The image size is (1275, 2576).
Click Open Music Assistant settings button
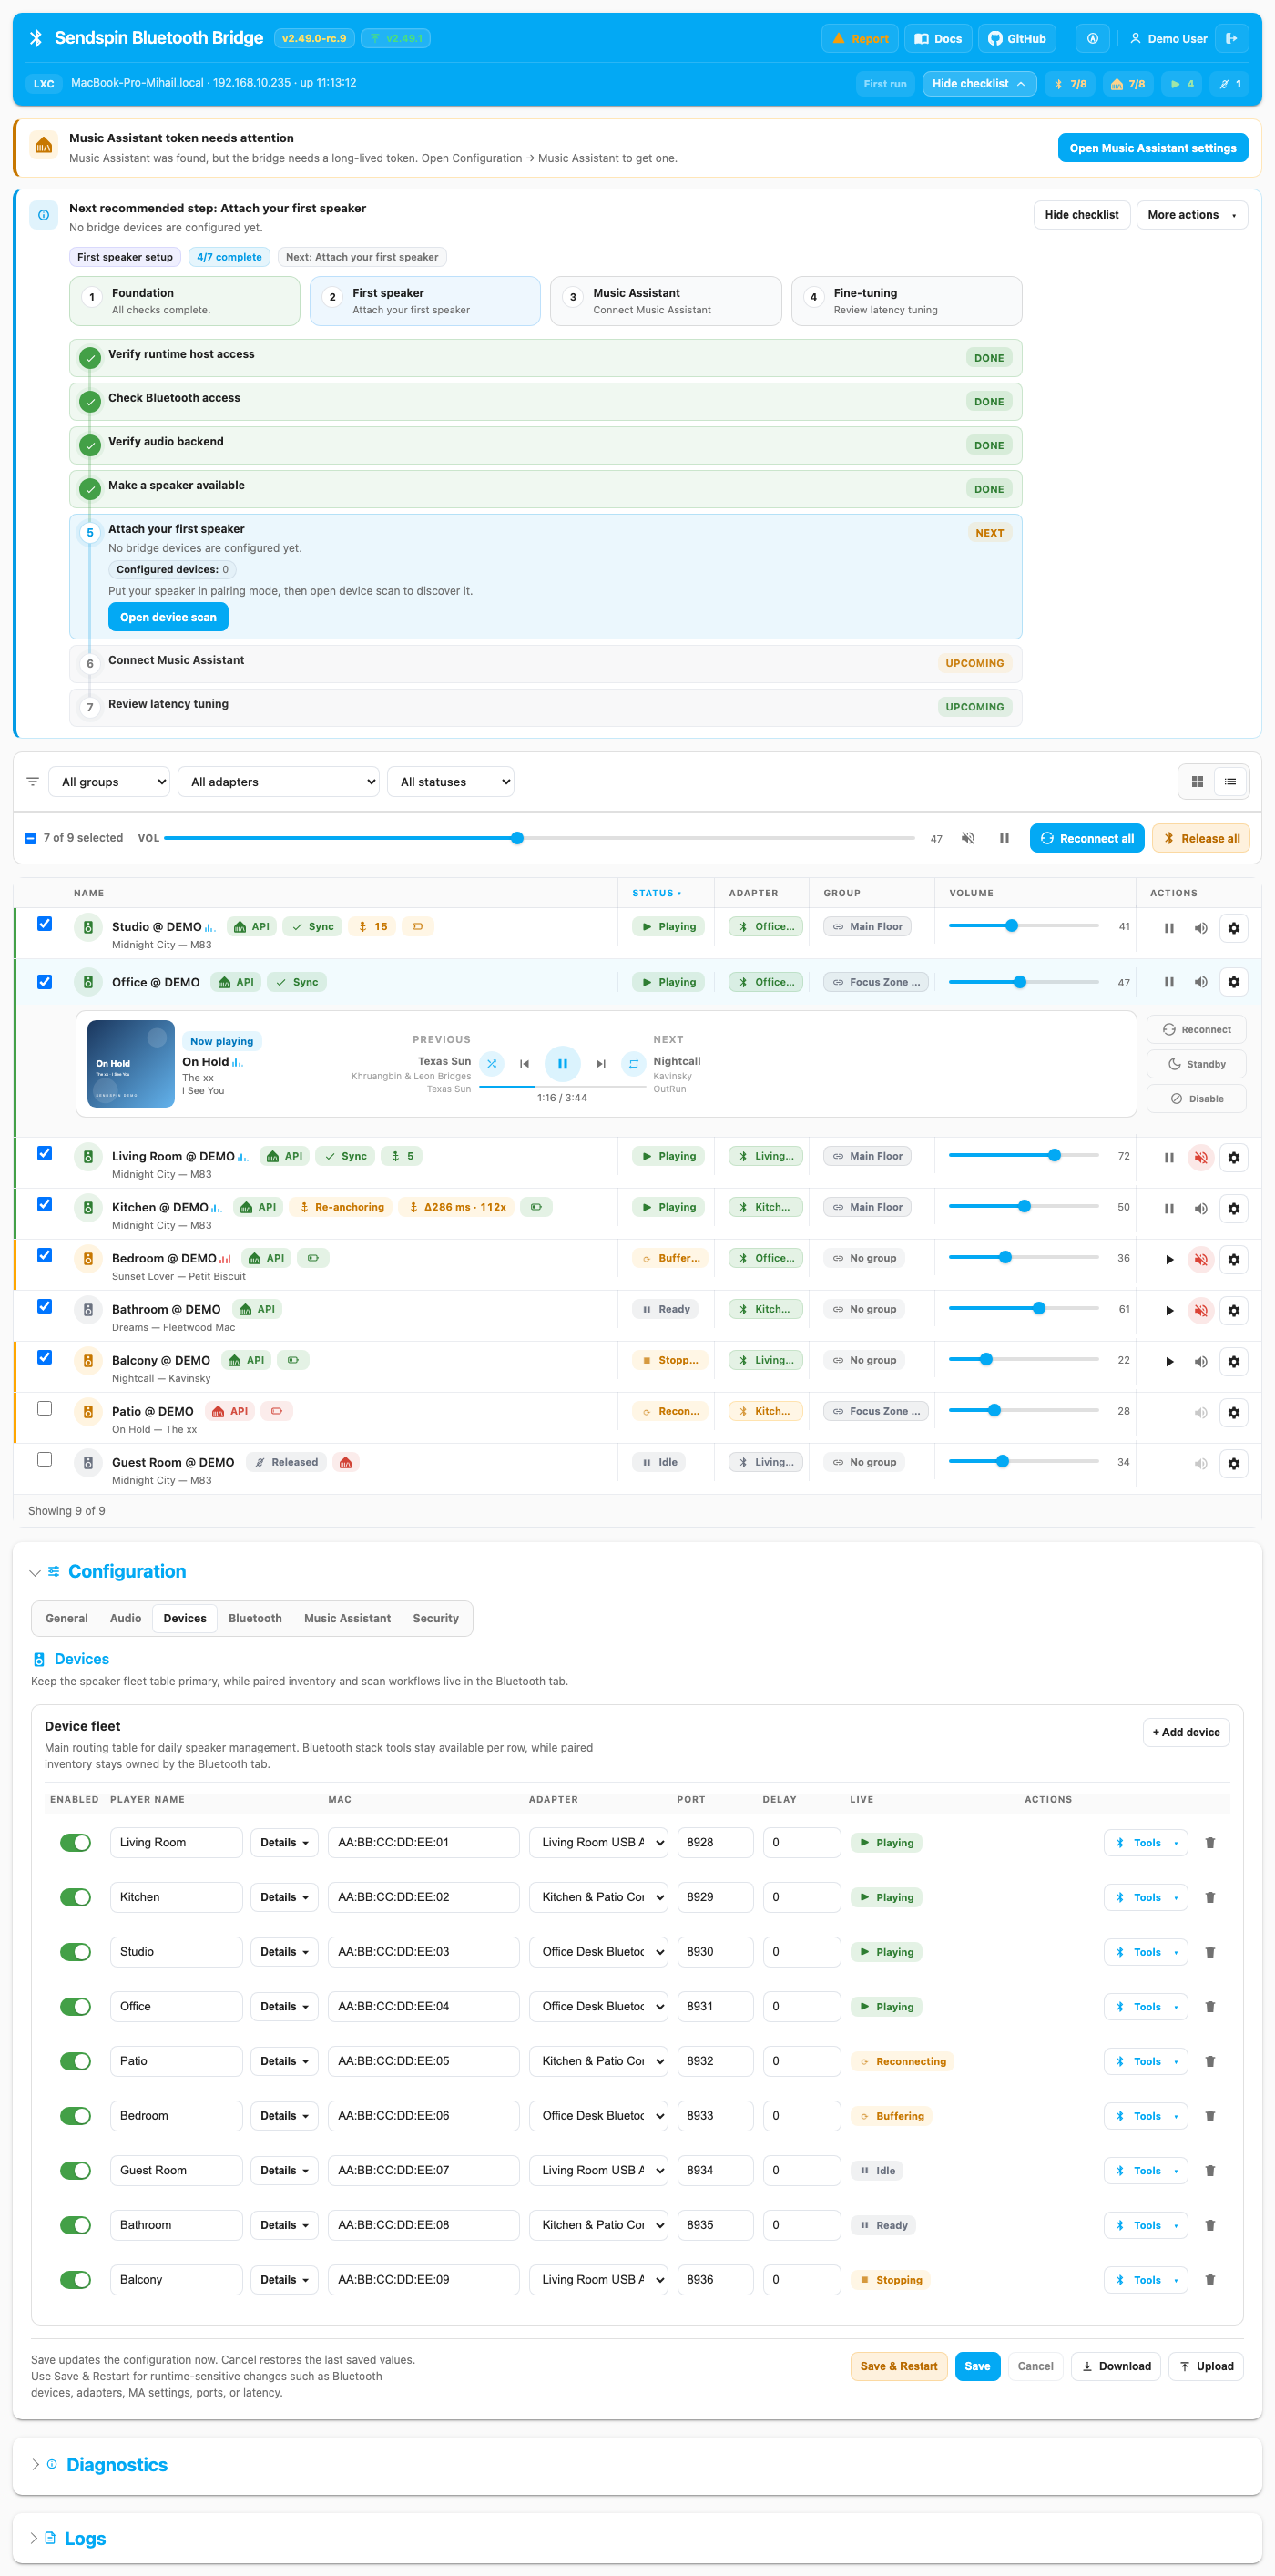[x=1152, y=148]
